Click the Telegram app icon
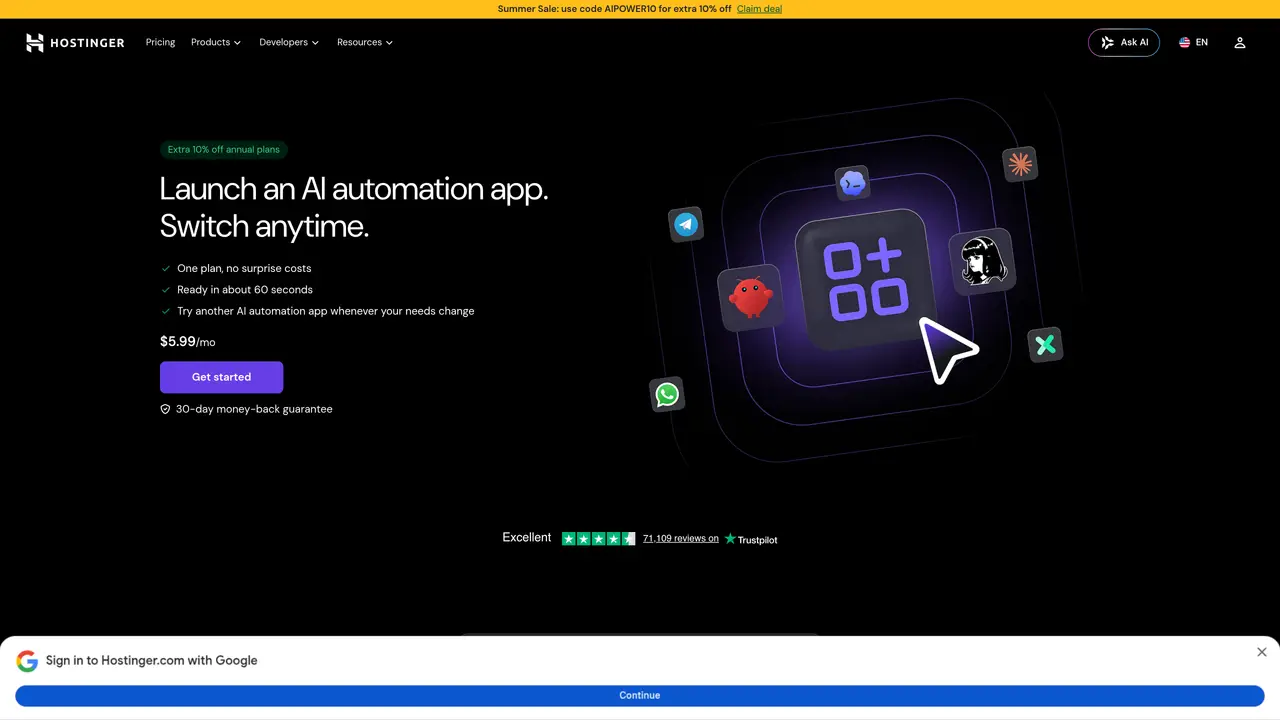 [686, 224]
